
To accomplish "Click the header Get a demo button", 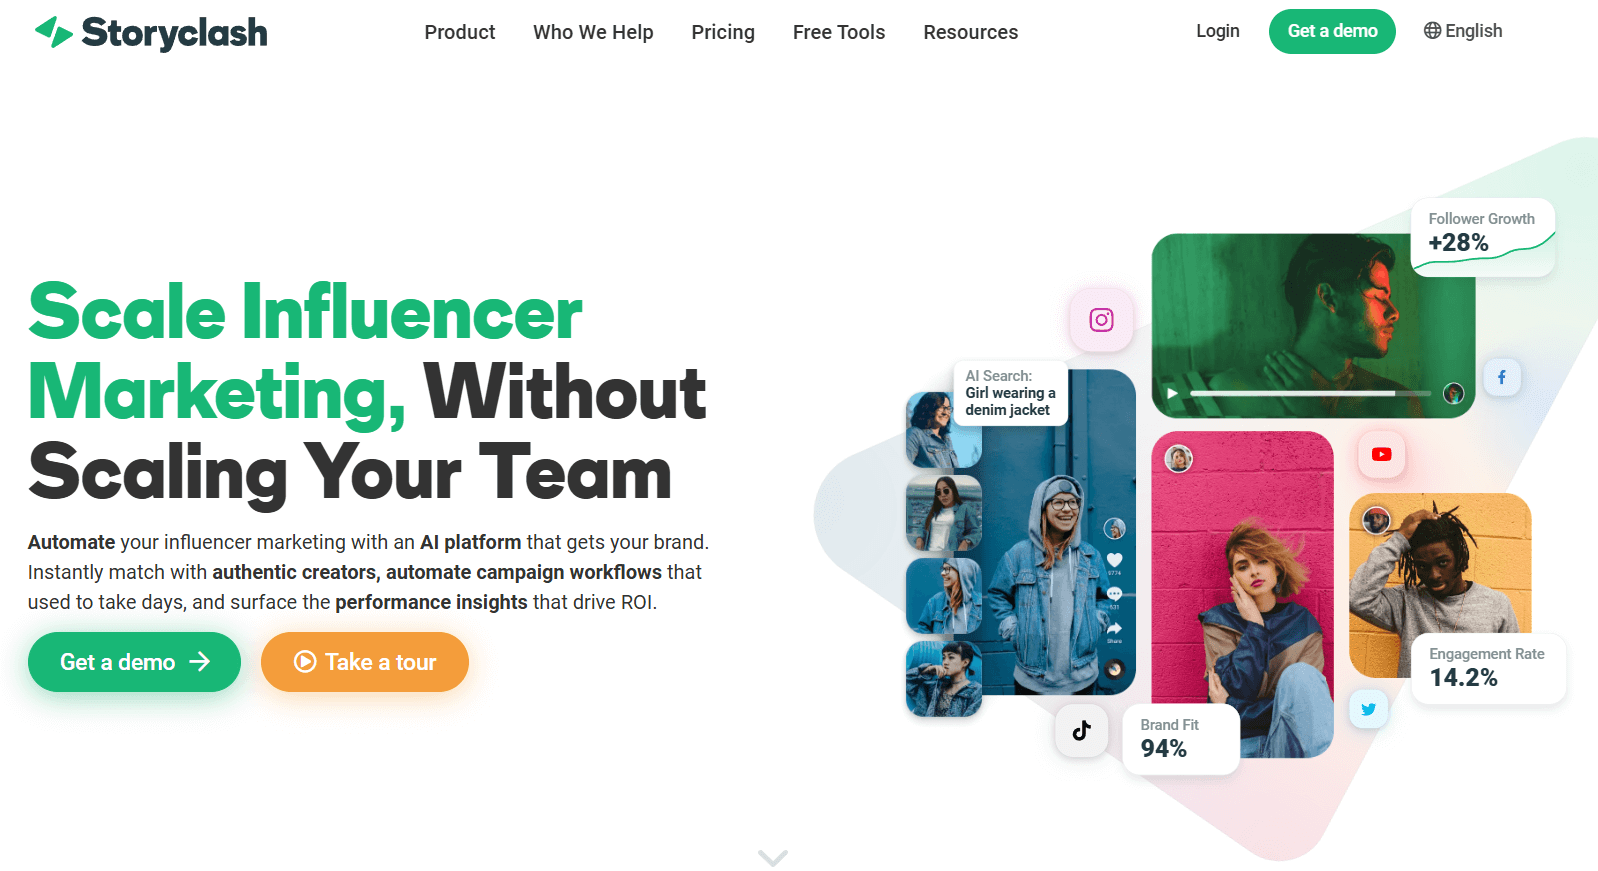I will [1332, 31].
